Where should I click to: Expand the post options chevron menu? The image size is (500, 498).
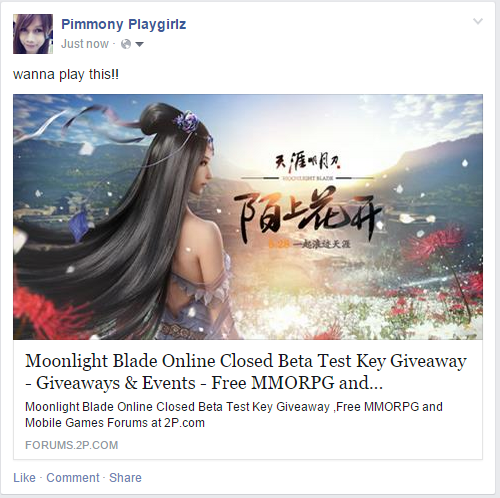[478, 22]
